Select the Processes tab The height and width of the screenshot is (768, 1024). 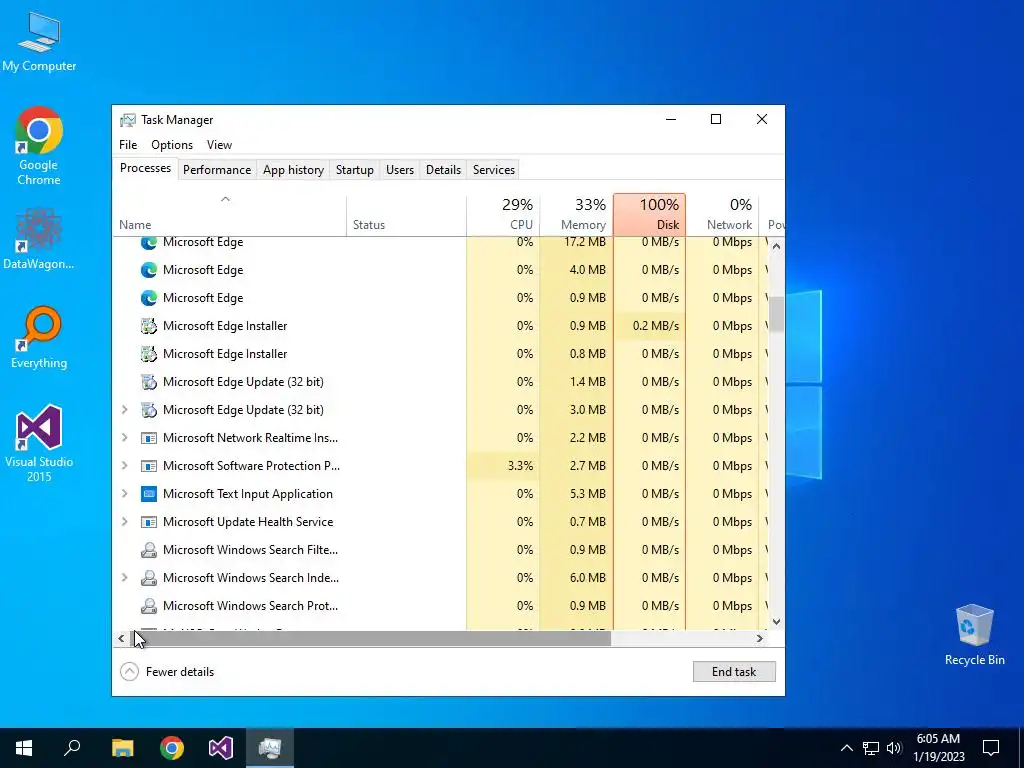point(145,168)
